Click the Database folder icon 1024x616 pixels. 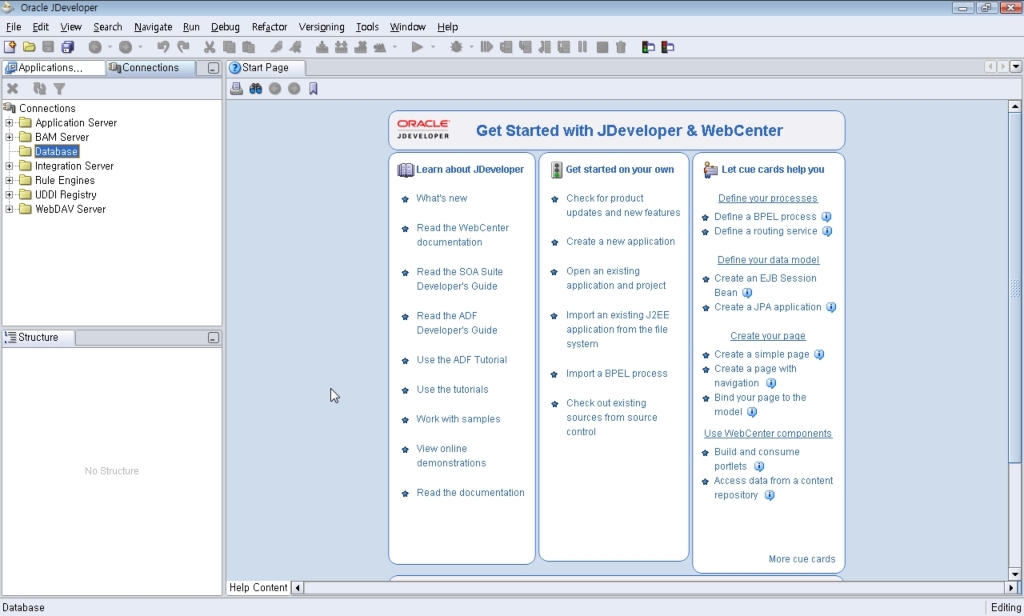tap(25, 152)
